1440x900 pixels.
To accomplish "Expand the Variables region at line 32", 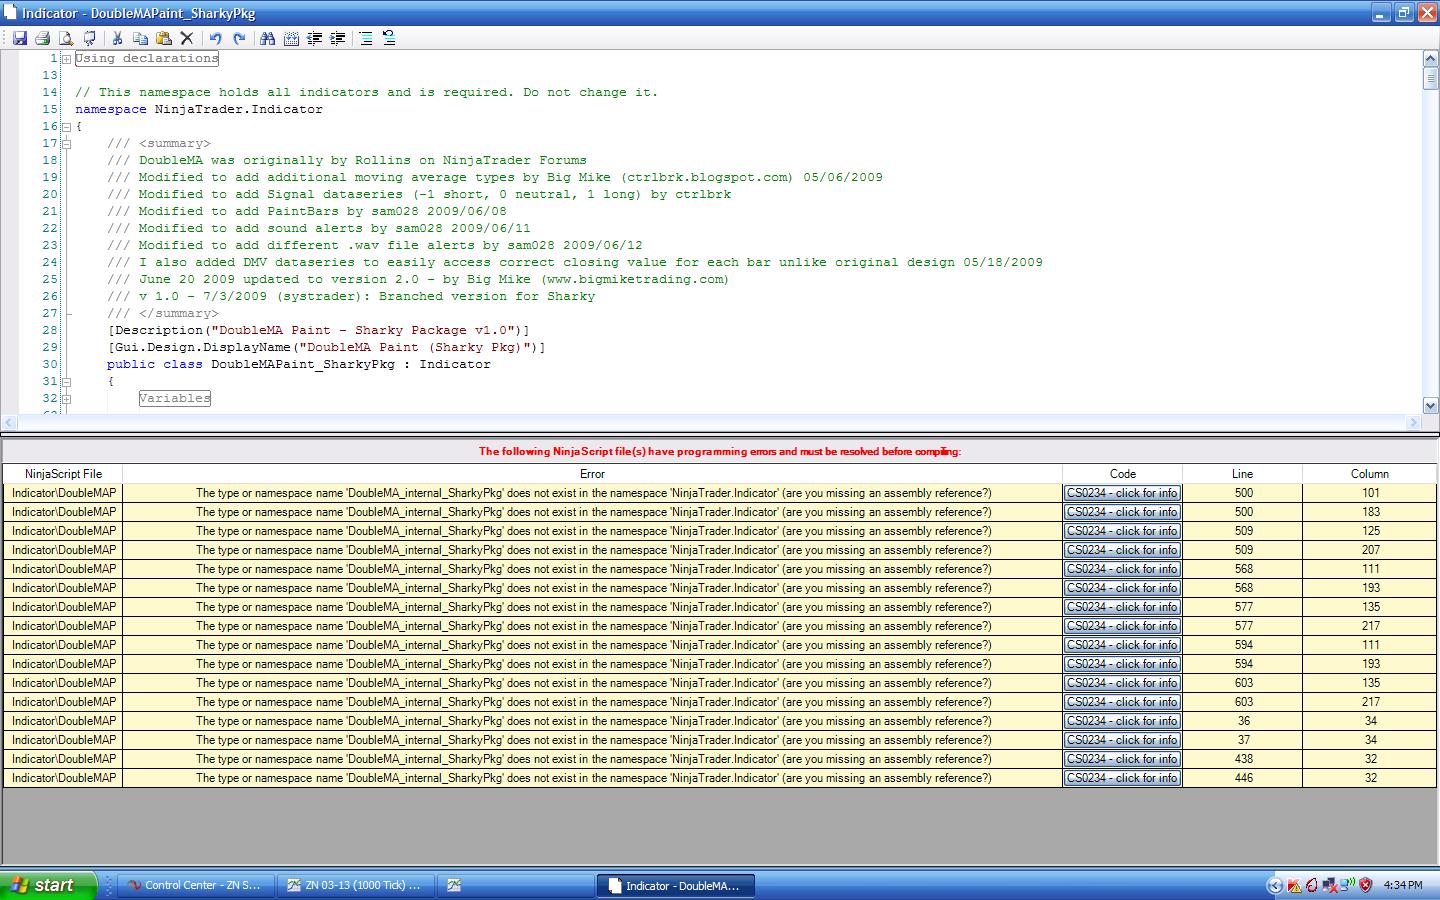I will tap(66, 399).
